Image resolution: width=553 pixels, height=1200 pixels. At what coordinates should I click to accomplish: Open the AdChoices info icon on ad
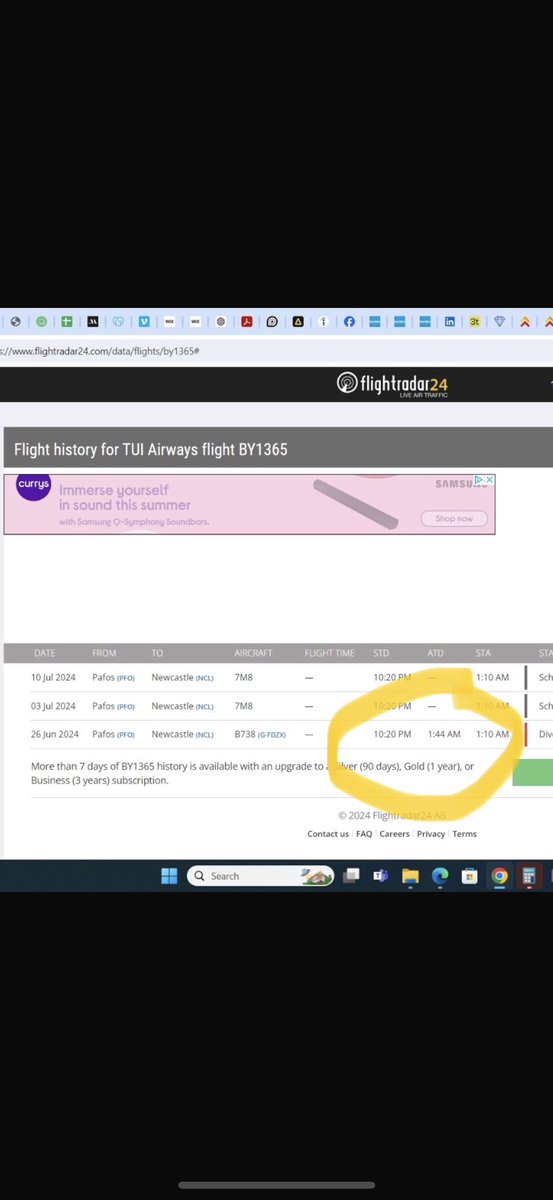[479, 480]
